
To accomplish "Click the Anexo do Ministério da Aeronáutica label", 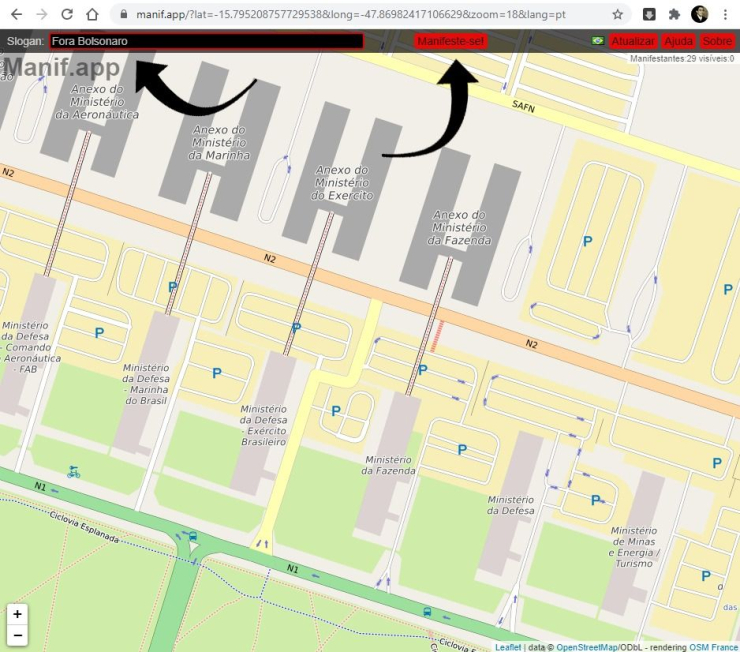I will pos(97,102).
